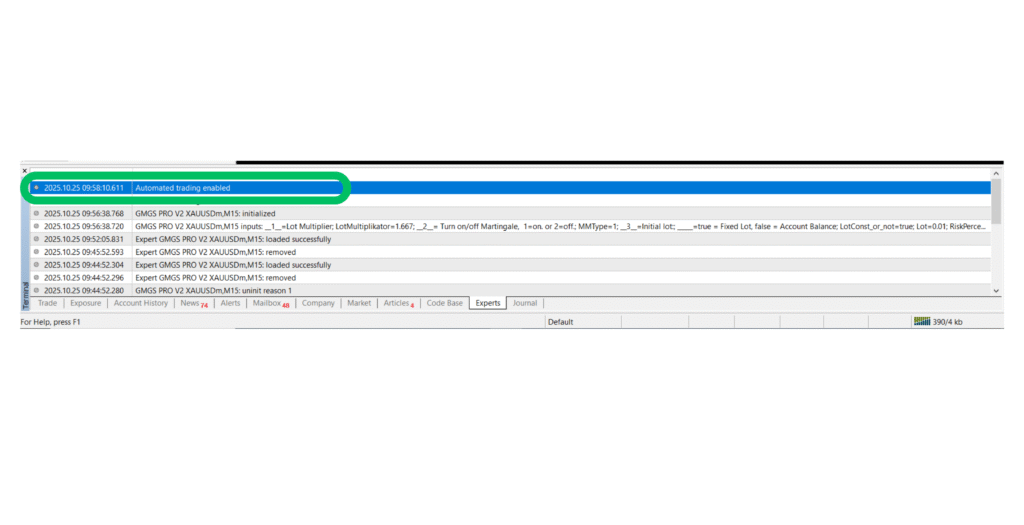Click the icon beside the 09:52:05.831 log entry
The image size is (1024, 525).
(37, 239)
